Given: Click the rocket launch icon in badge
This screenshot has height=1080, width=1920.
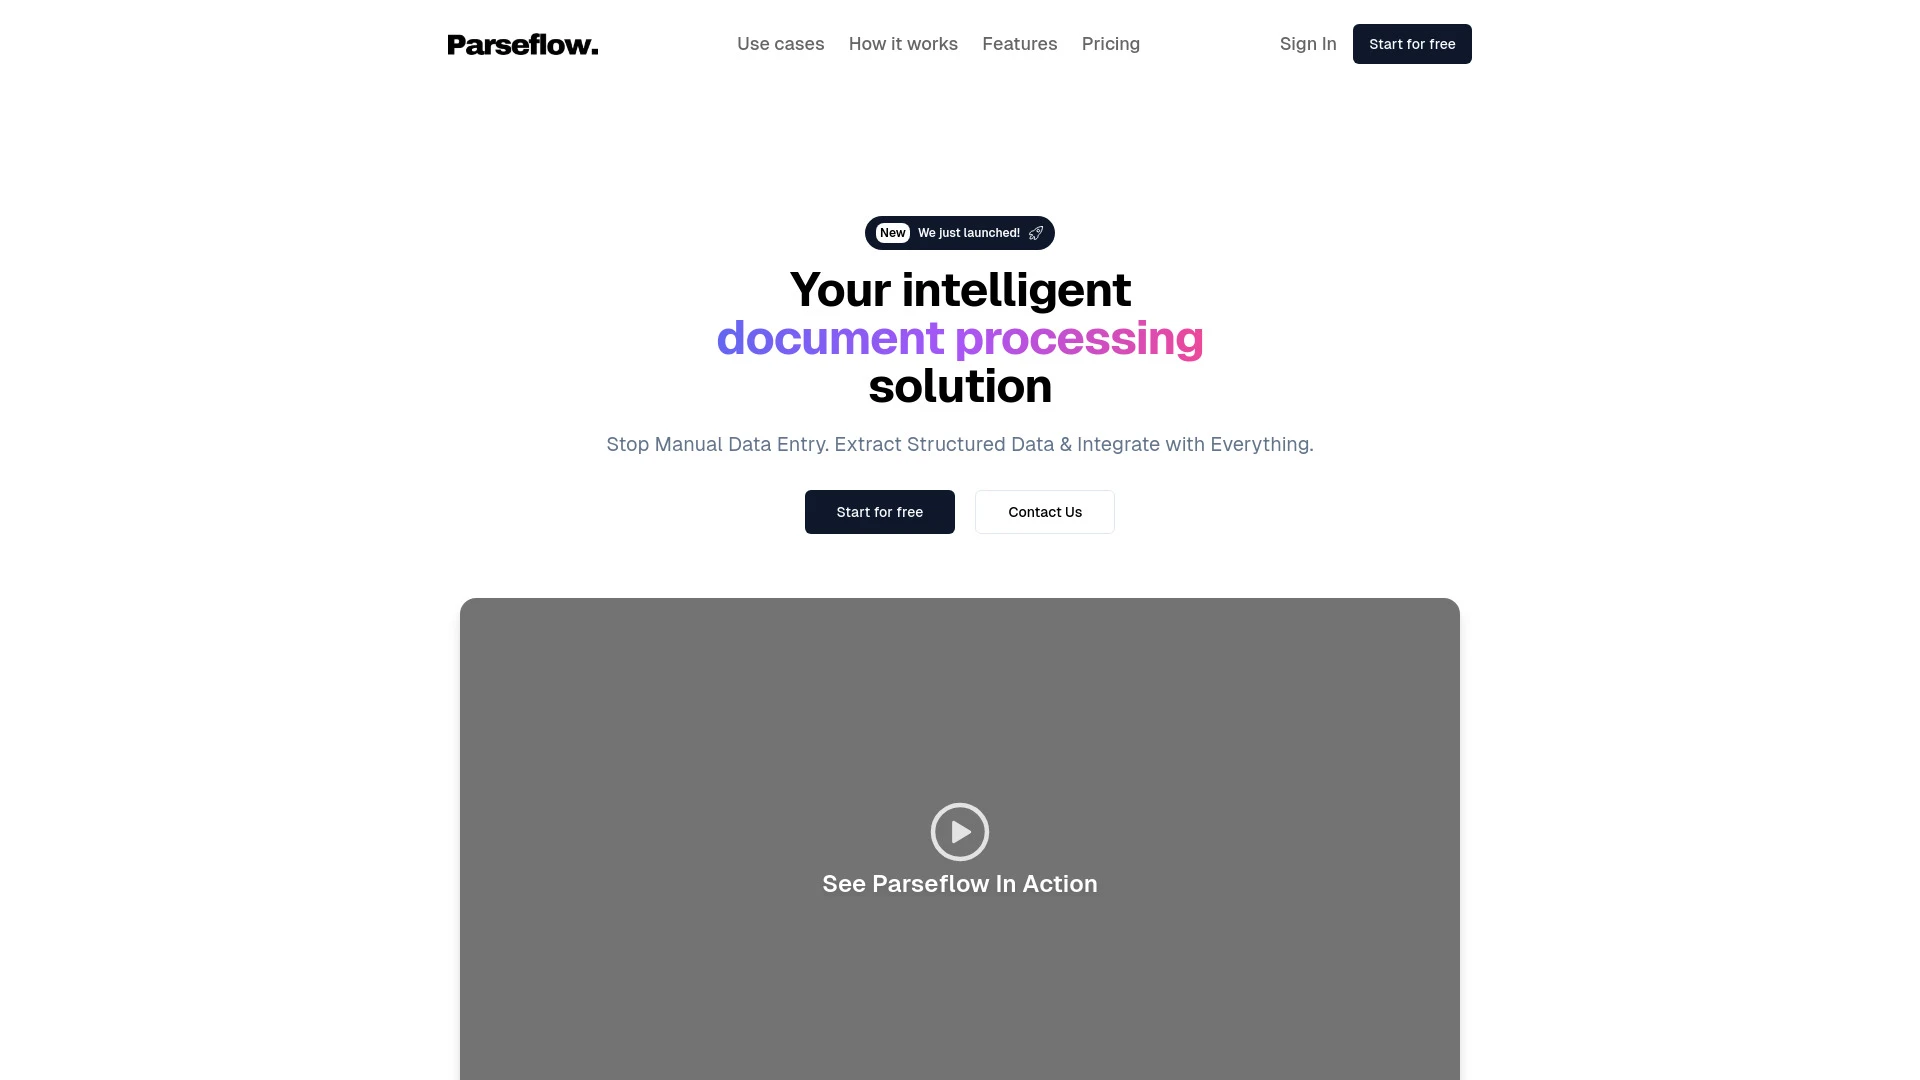Looking at the screenshot, I should (x=1036, y=232).
